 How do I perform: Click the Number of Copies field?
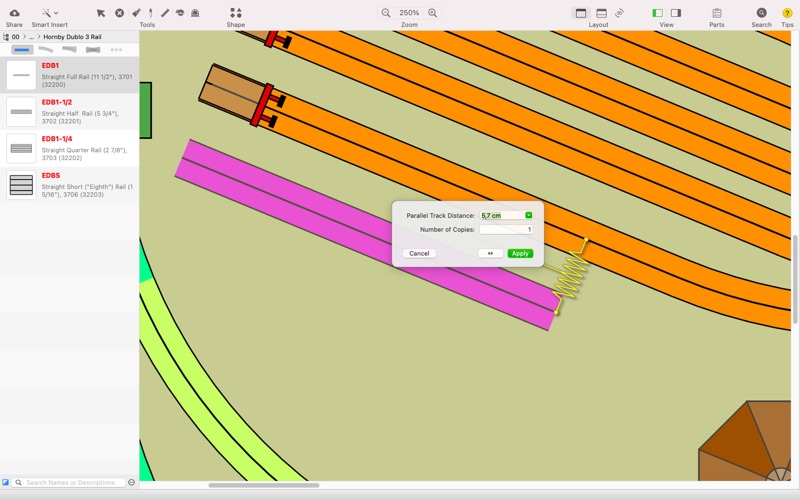pyautogui.click(x=506, y=230)
